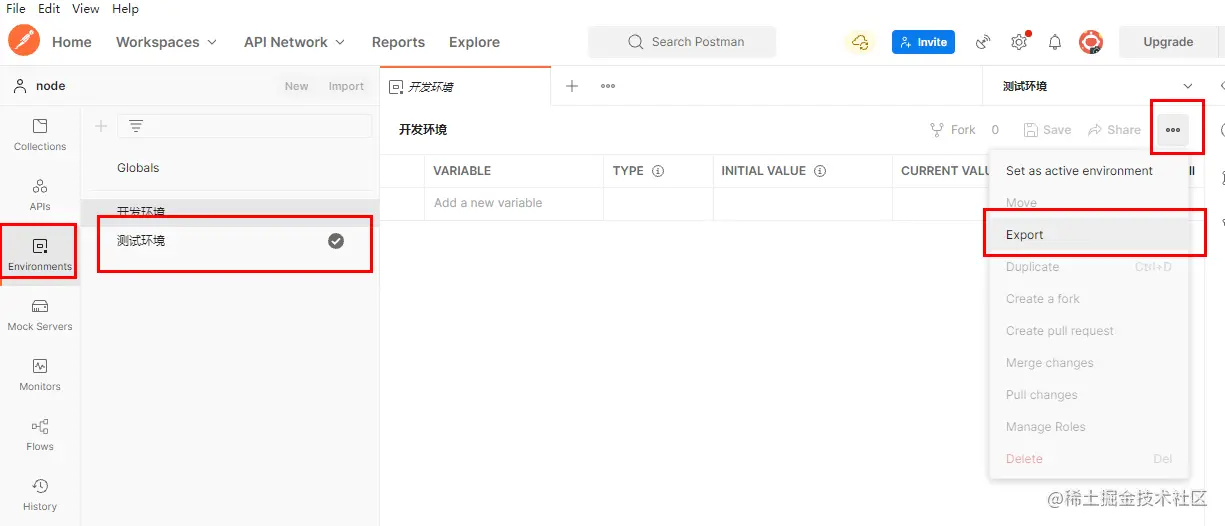Open the user avatar menu

1090,42
